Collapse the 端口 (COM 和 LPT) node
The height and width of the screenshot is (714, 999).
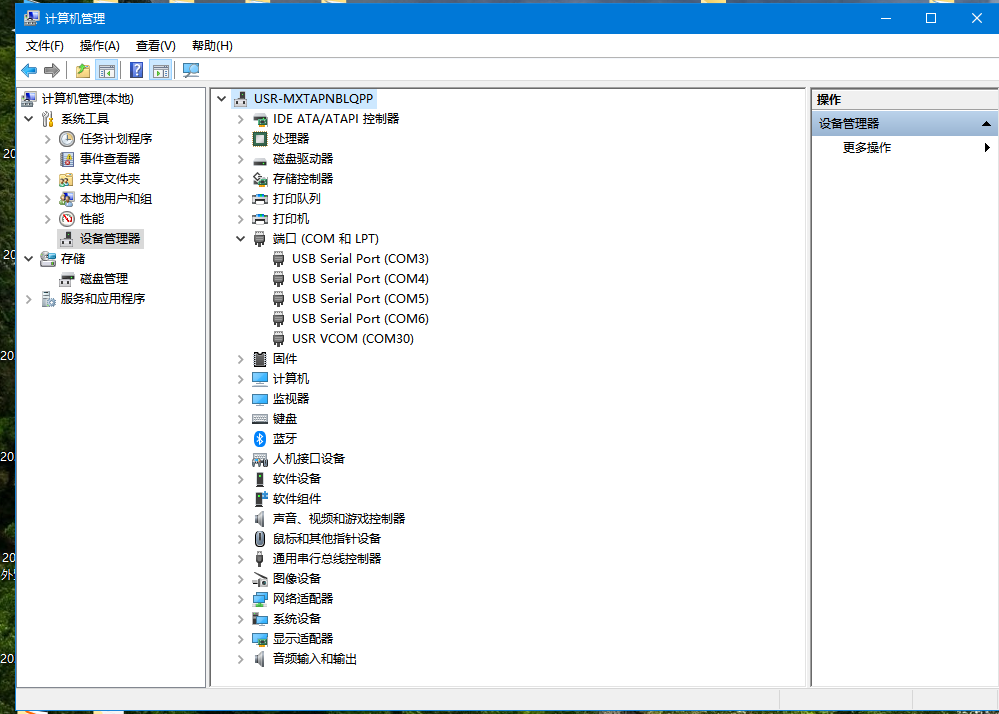point(240,239)
